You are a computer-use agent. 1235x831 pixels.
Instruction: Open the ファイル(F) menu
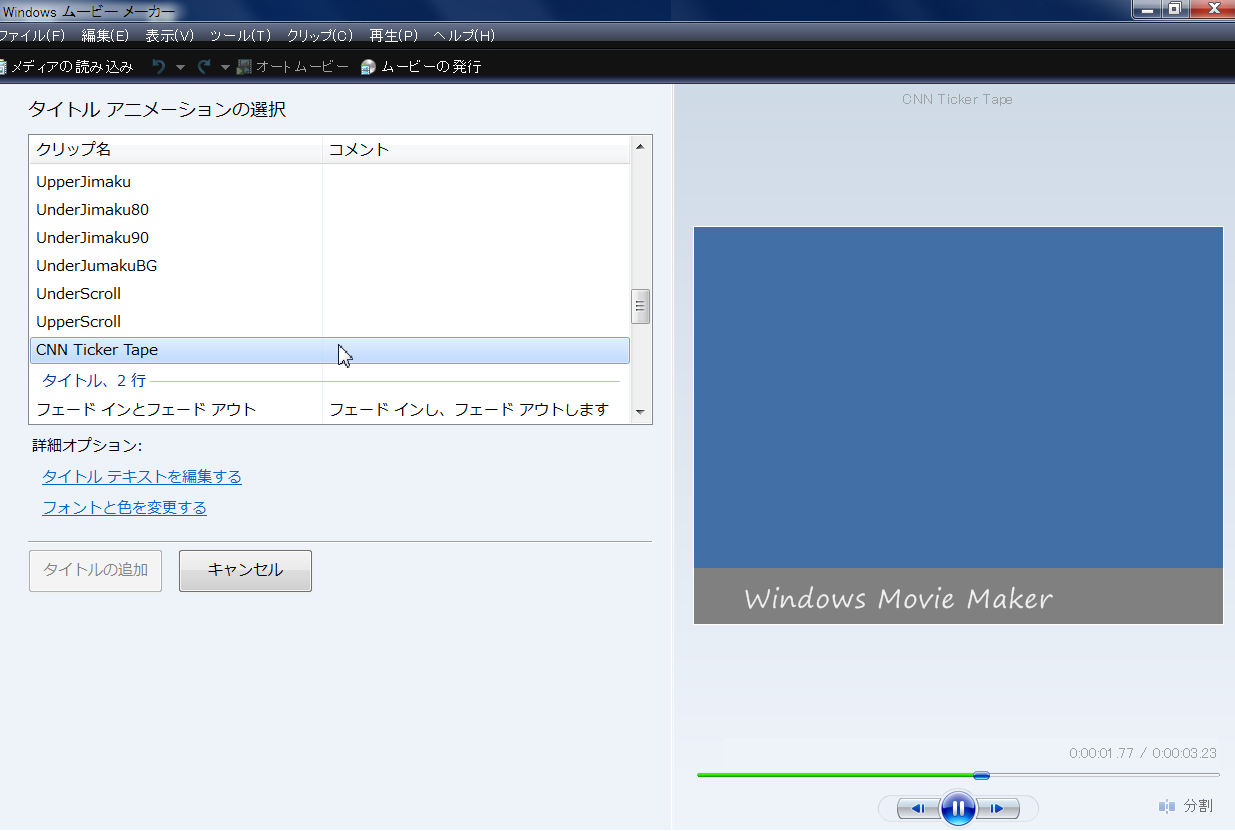pyautogui.click(x=32, y=35)
